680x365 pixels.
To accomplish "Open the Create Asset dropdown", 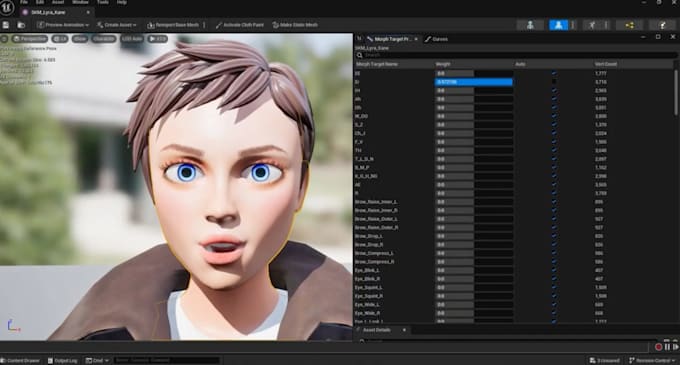I will [116, 25].
